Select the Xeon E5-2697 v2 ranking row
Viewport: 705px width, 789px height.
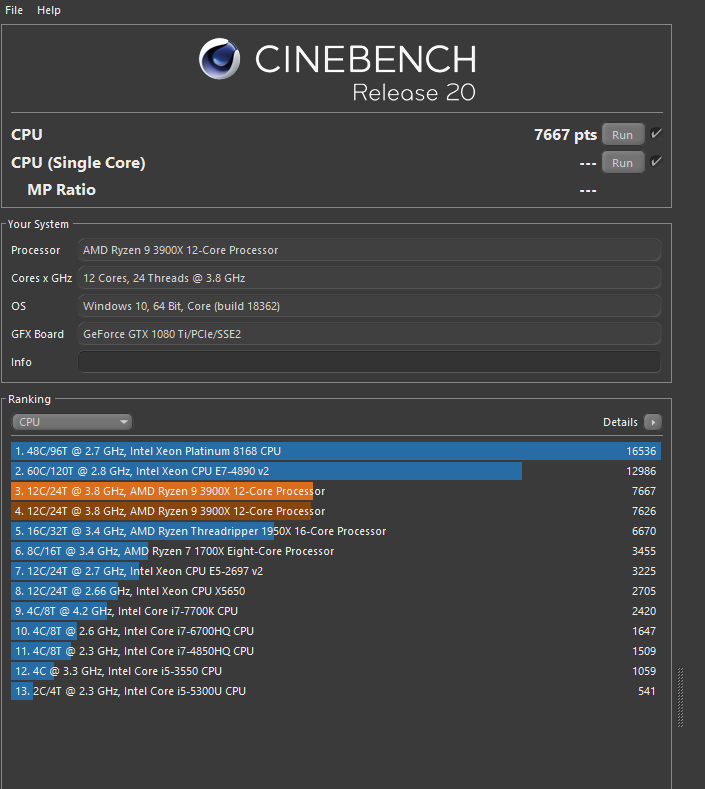336,571
